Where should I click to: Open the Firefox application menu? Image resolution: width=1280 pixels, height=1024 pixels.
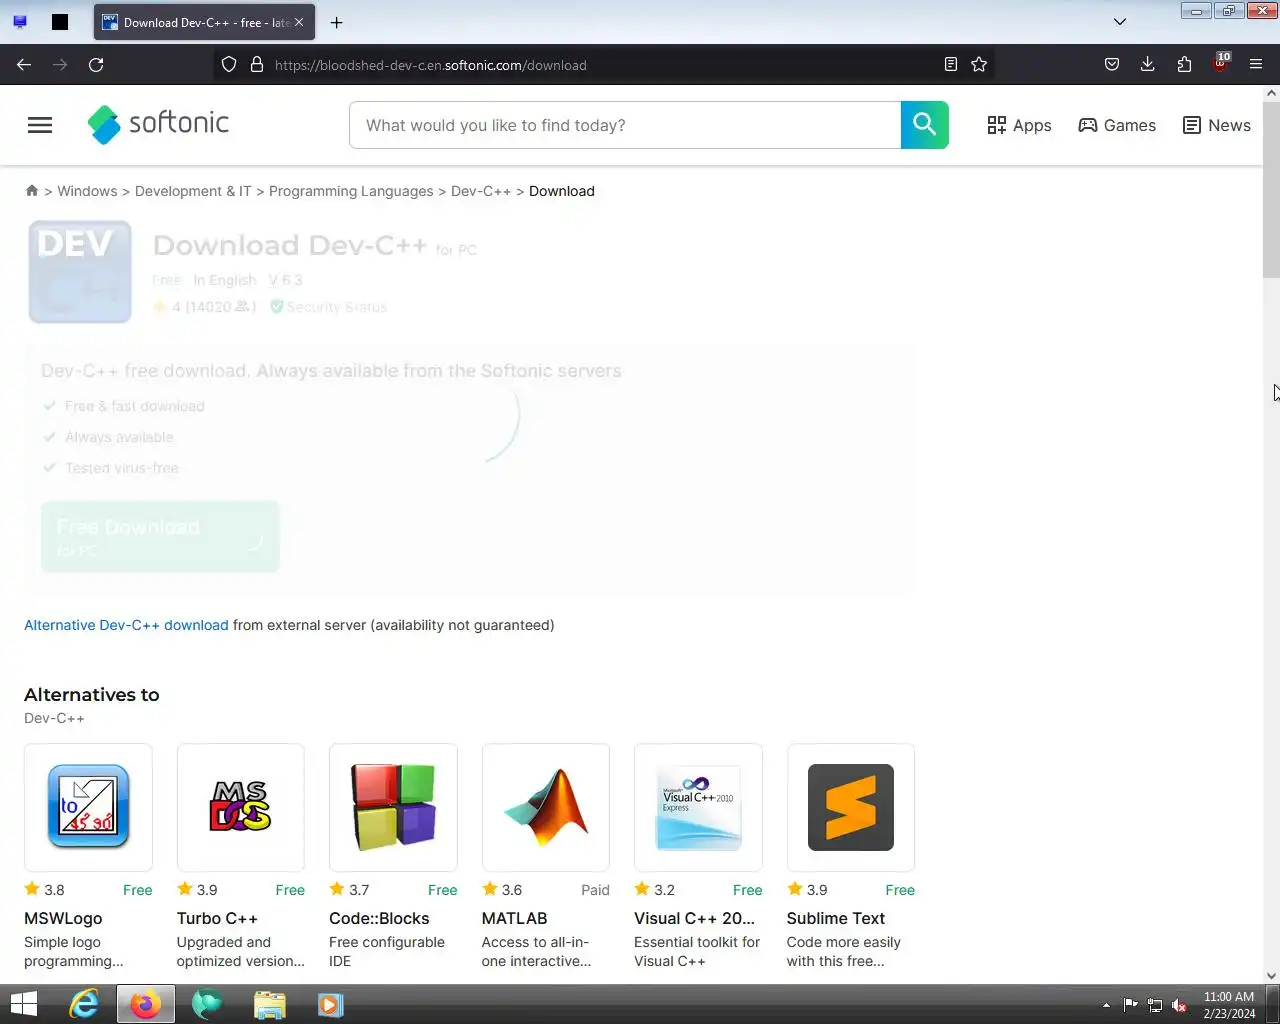[x=1256, y=65]
